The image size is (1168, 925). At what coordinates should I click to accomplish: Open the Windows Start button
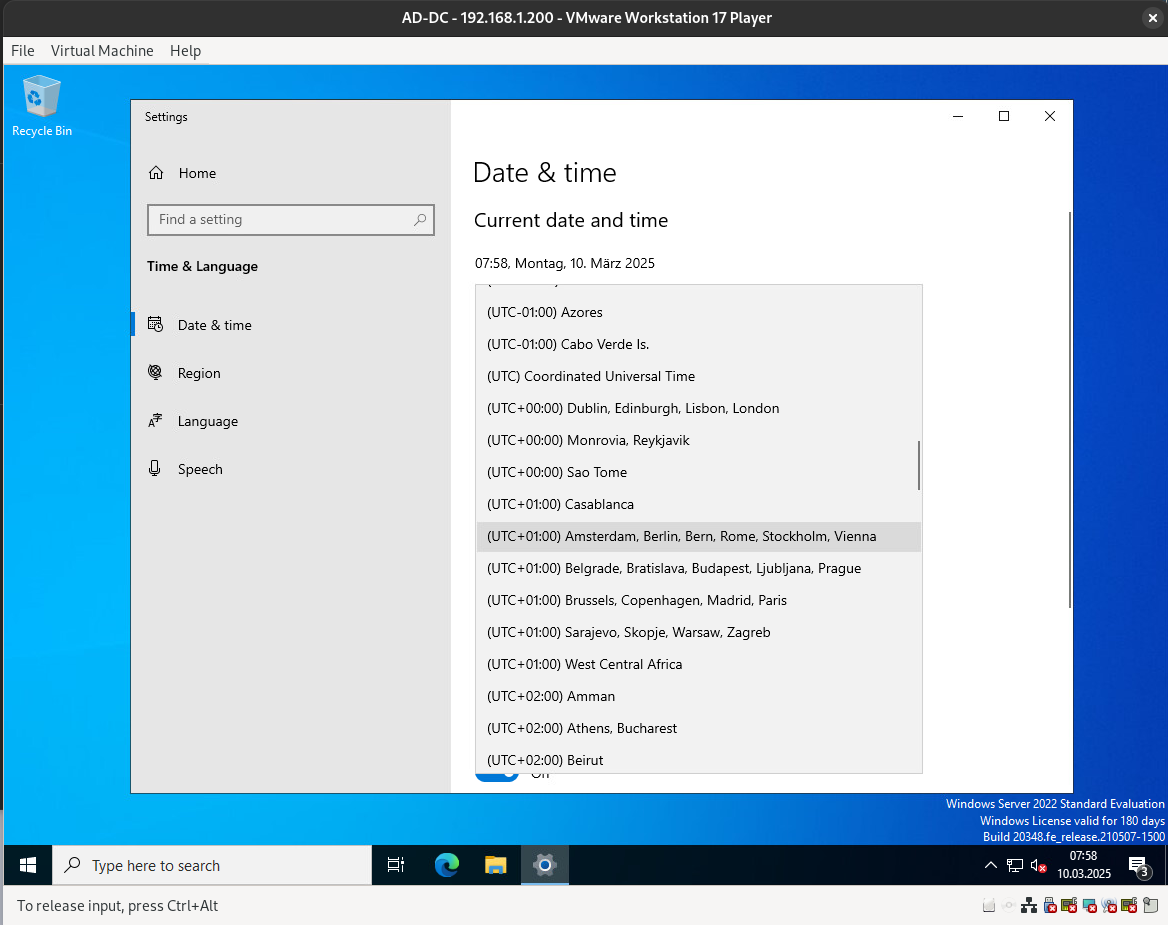coord(28,865)
